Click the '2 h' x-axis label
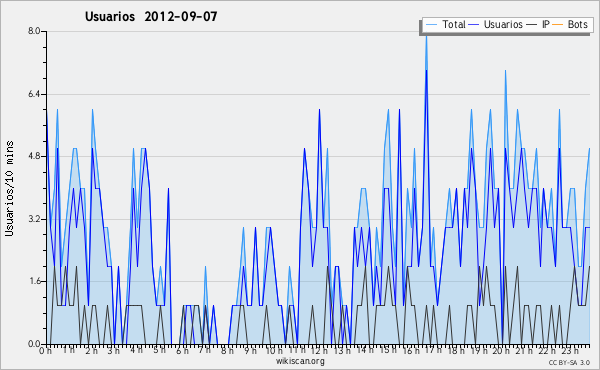600x370 pixels. (91, 351)
